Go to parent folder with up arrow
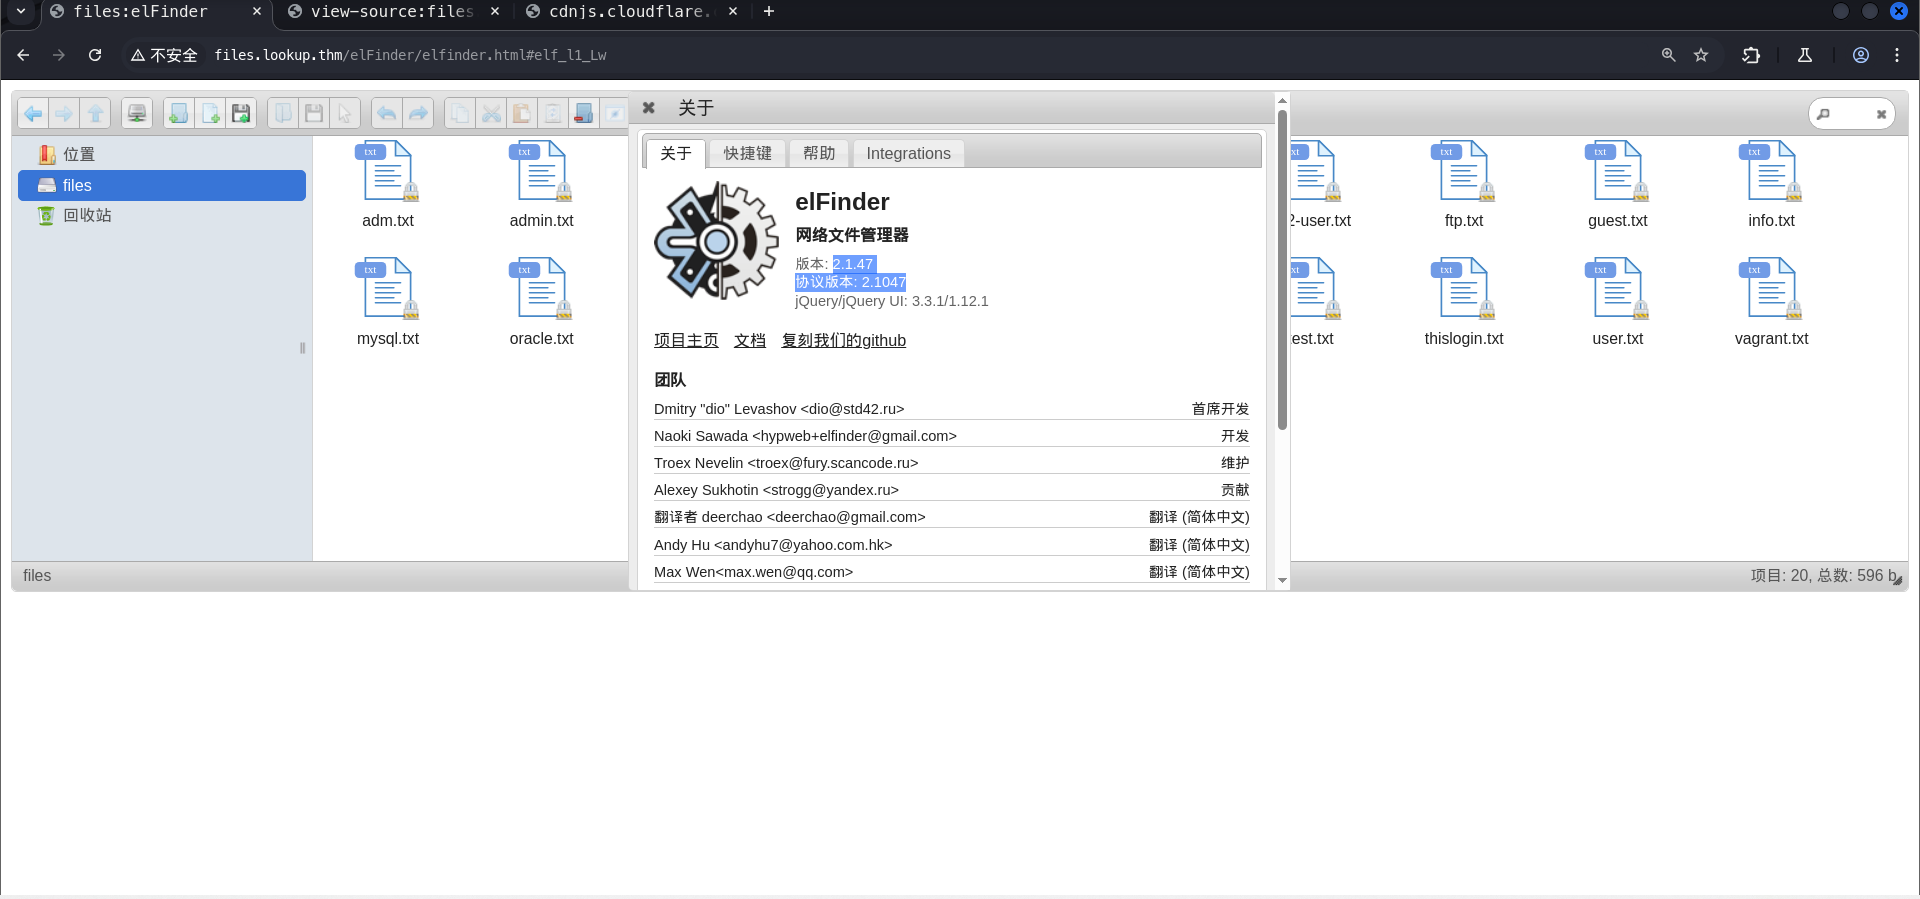1920x899 pixels. coord(95,114)
